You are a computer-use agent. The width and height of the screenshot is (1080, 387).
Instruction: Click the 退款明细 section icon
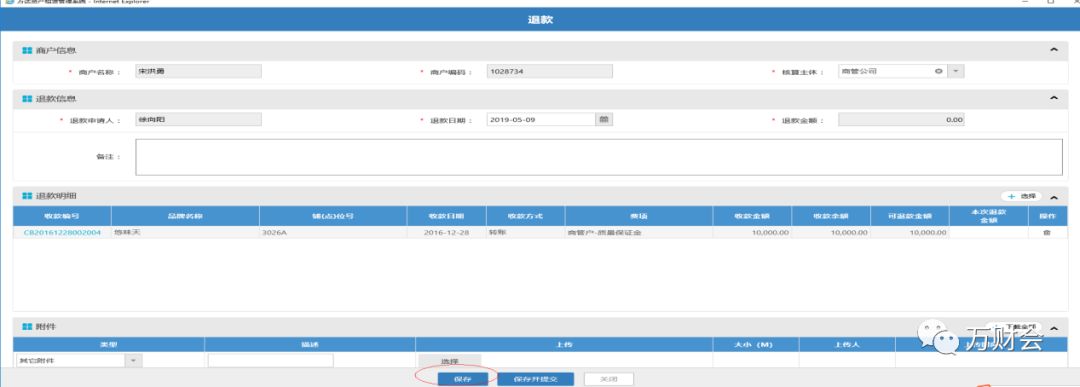click(x=27, y=196)
